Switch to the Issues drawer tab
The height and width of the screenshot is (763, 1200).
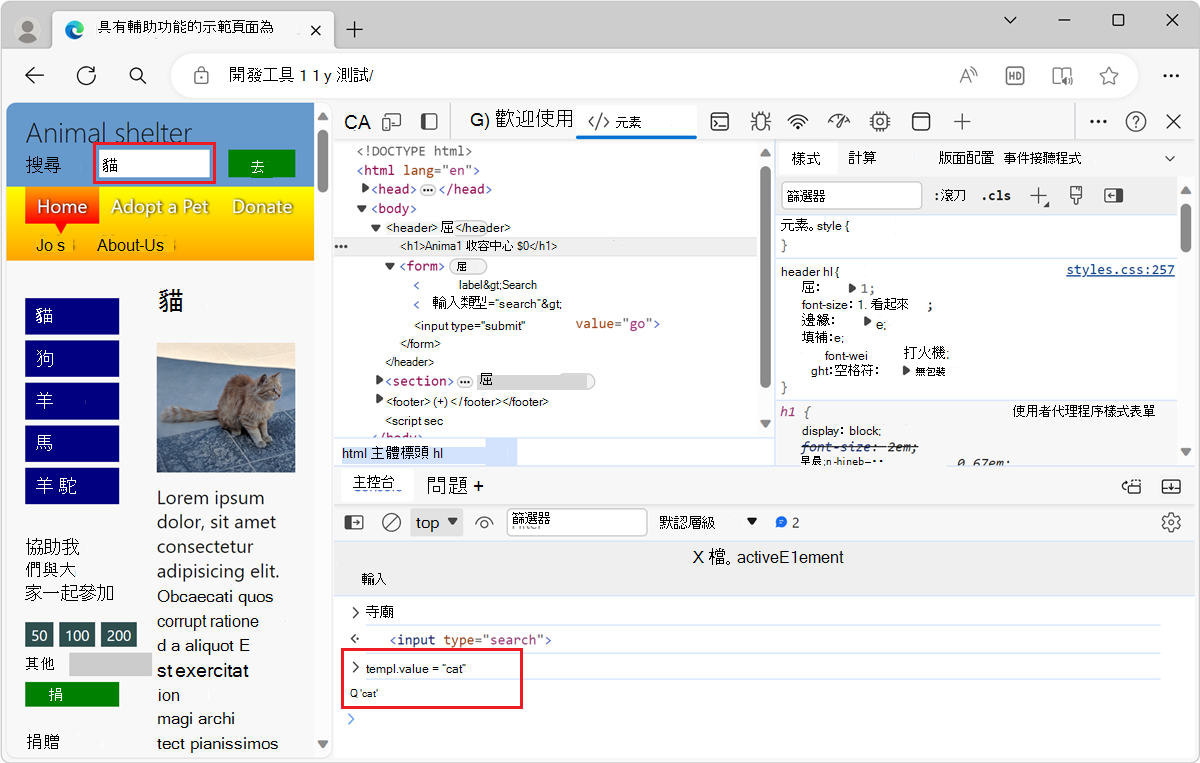point(448,485)
